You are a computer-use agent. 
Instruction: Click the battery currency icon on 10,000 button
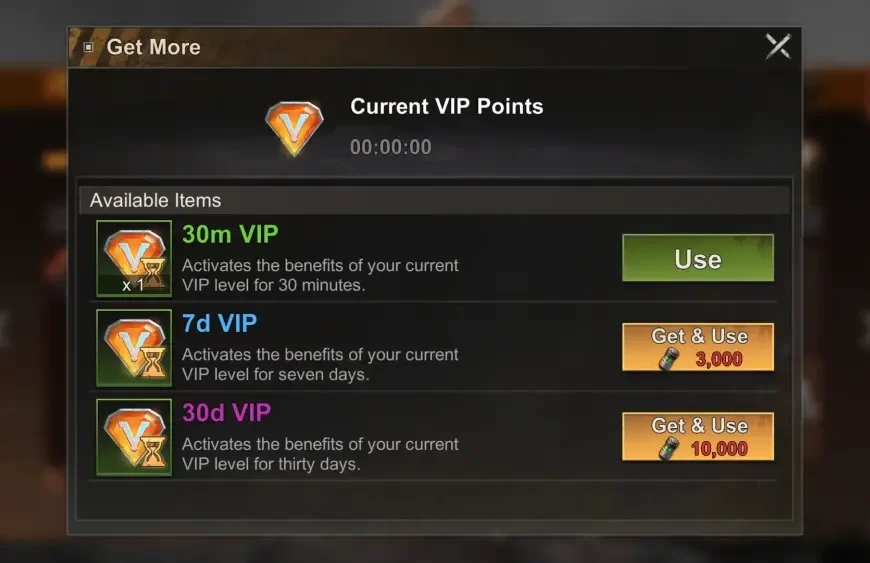[669, 448]
